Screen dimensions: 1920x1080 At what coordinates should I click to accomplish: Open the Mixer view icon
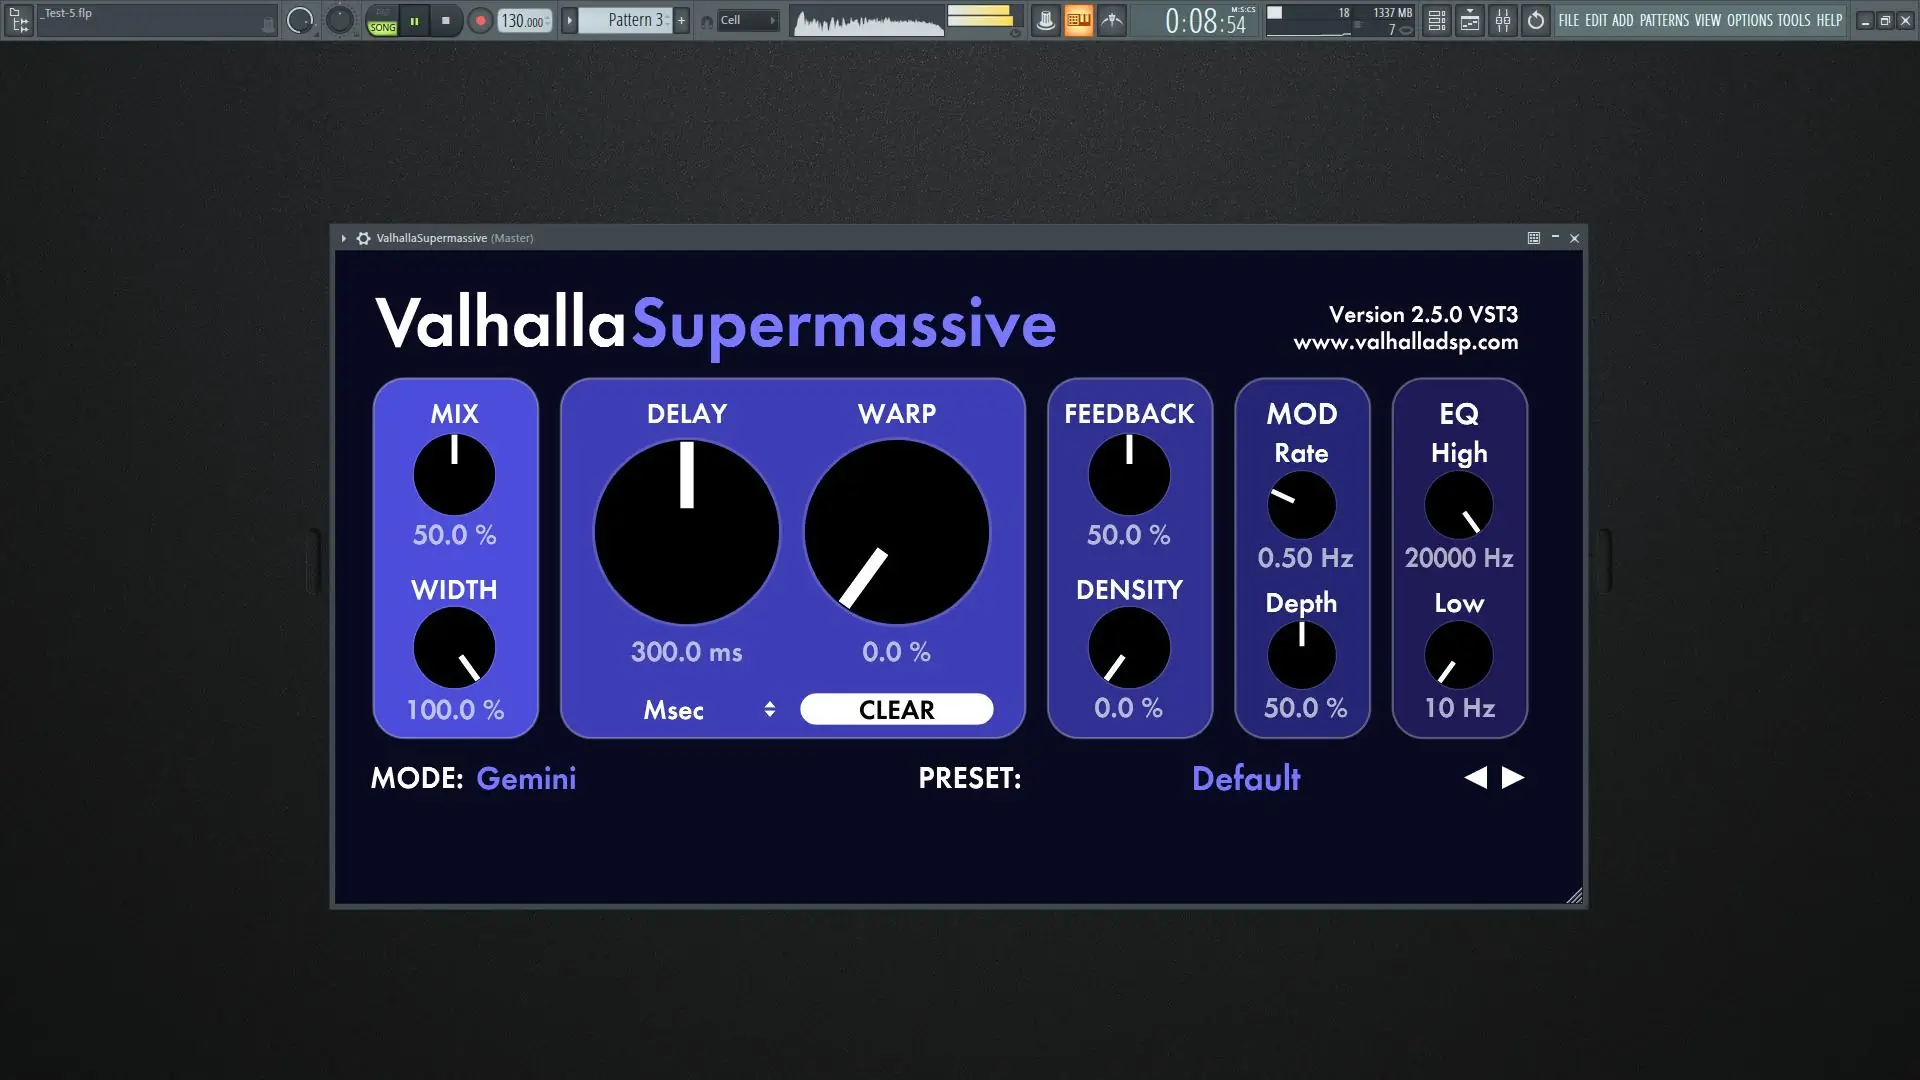[1503, 20]
